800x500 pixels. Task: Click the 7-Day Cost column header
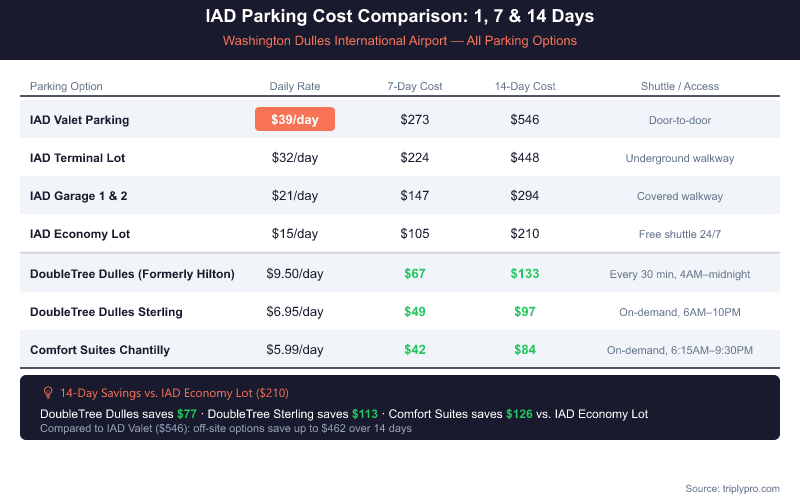tap(414, 86)
